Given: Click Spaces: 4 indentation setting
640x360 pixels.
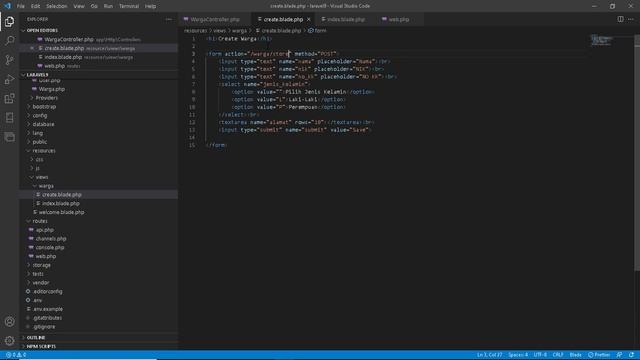Looking at the screenshot, I should (x=518, y=355).
